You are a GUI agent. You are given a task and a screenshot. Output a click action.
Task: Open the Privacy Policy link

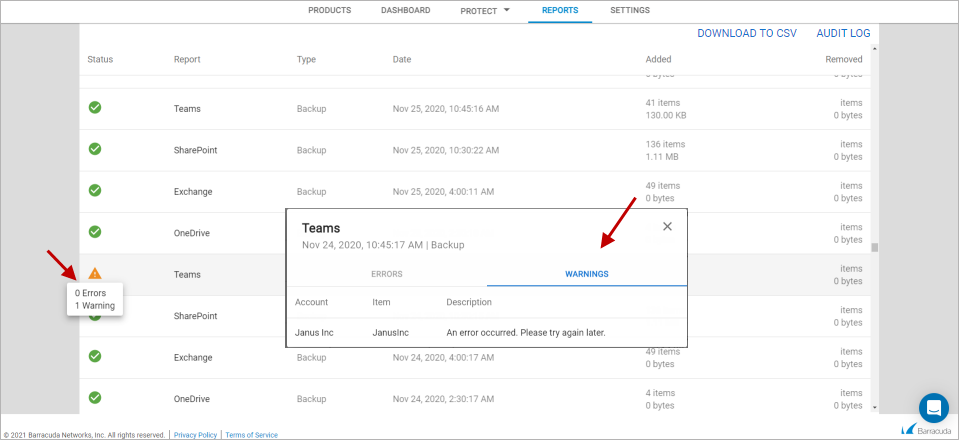click(x=195, y=434)
